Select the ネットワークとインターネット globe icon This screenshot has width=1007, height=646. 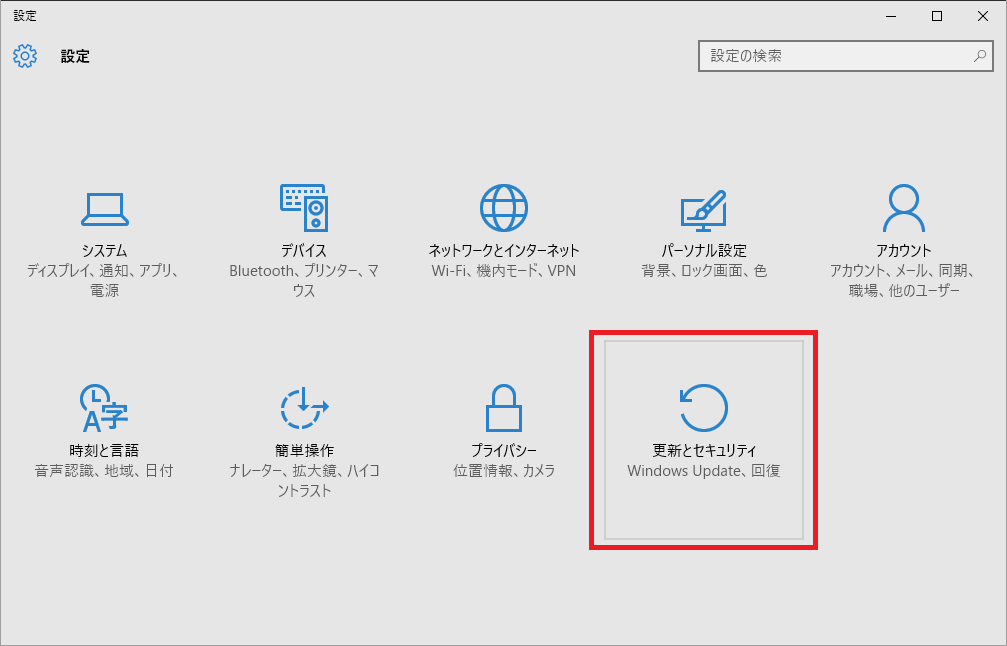504,208
